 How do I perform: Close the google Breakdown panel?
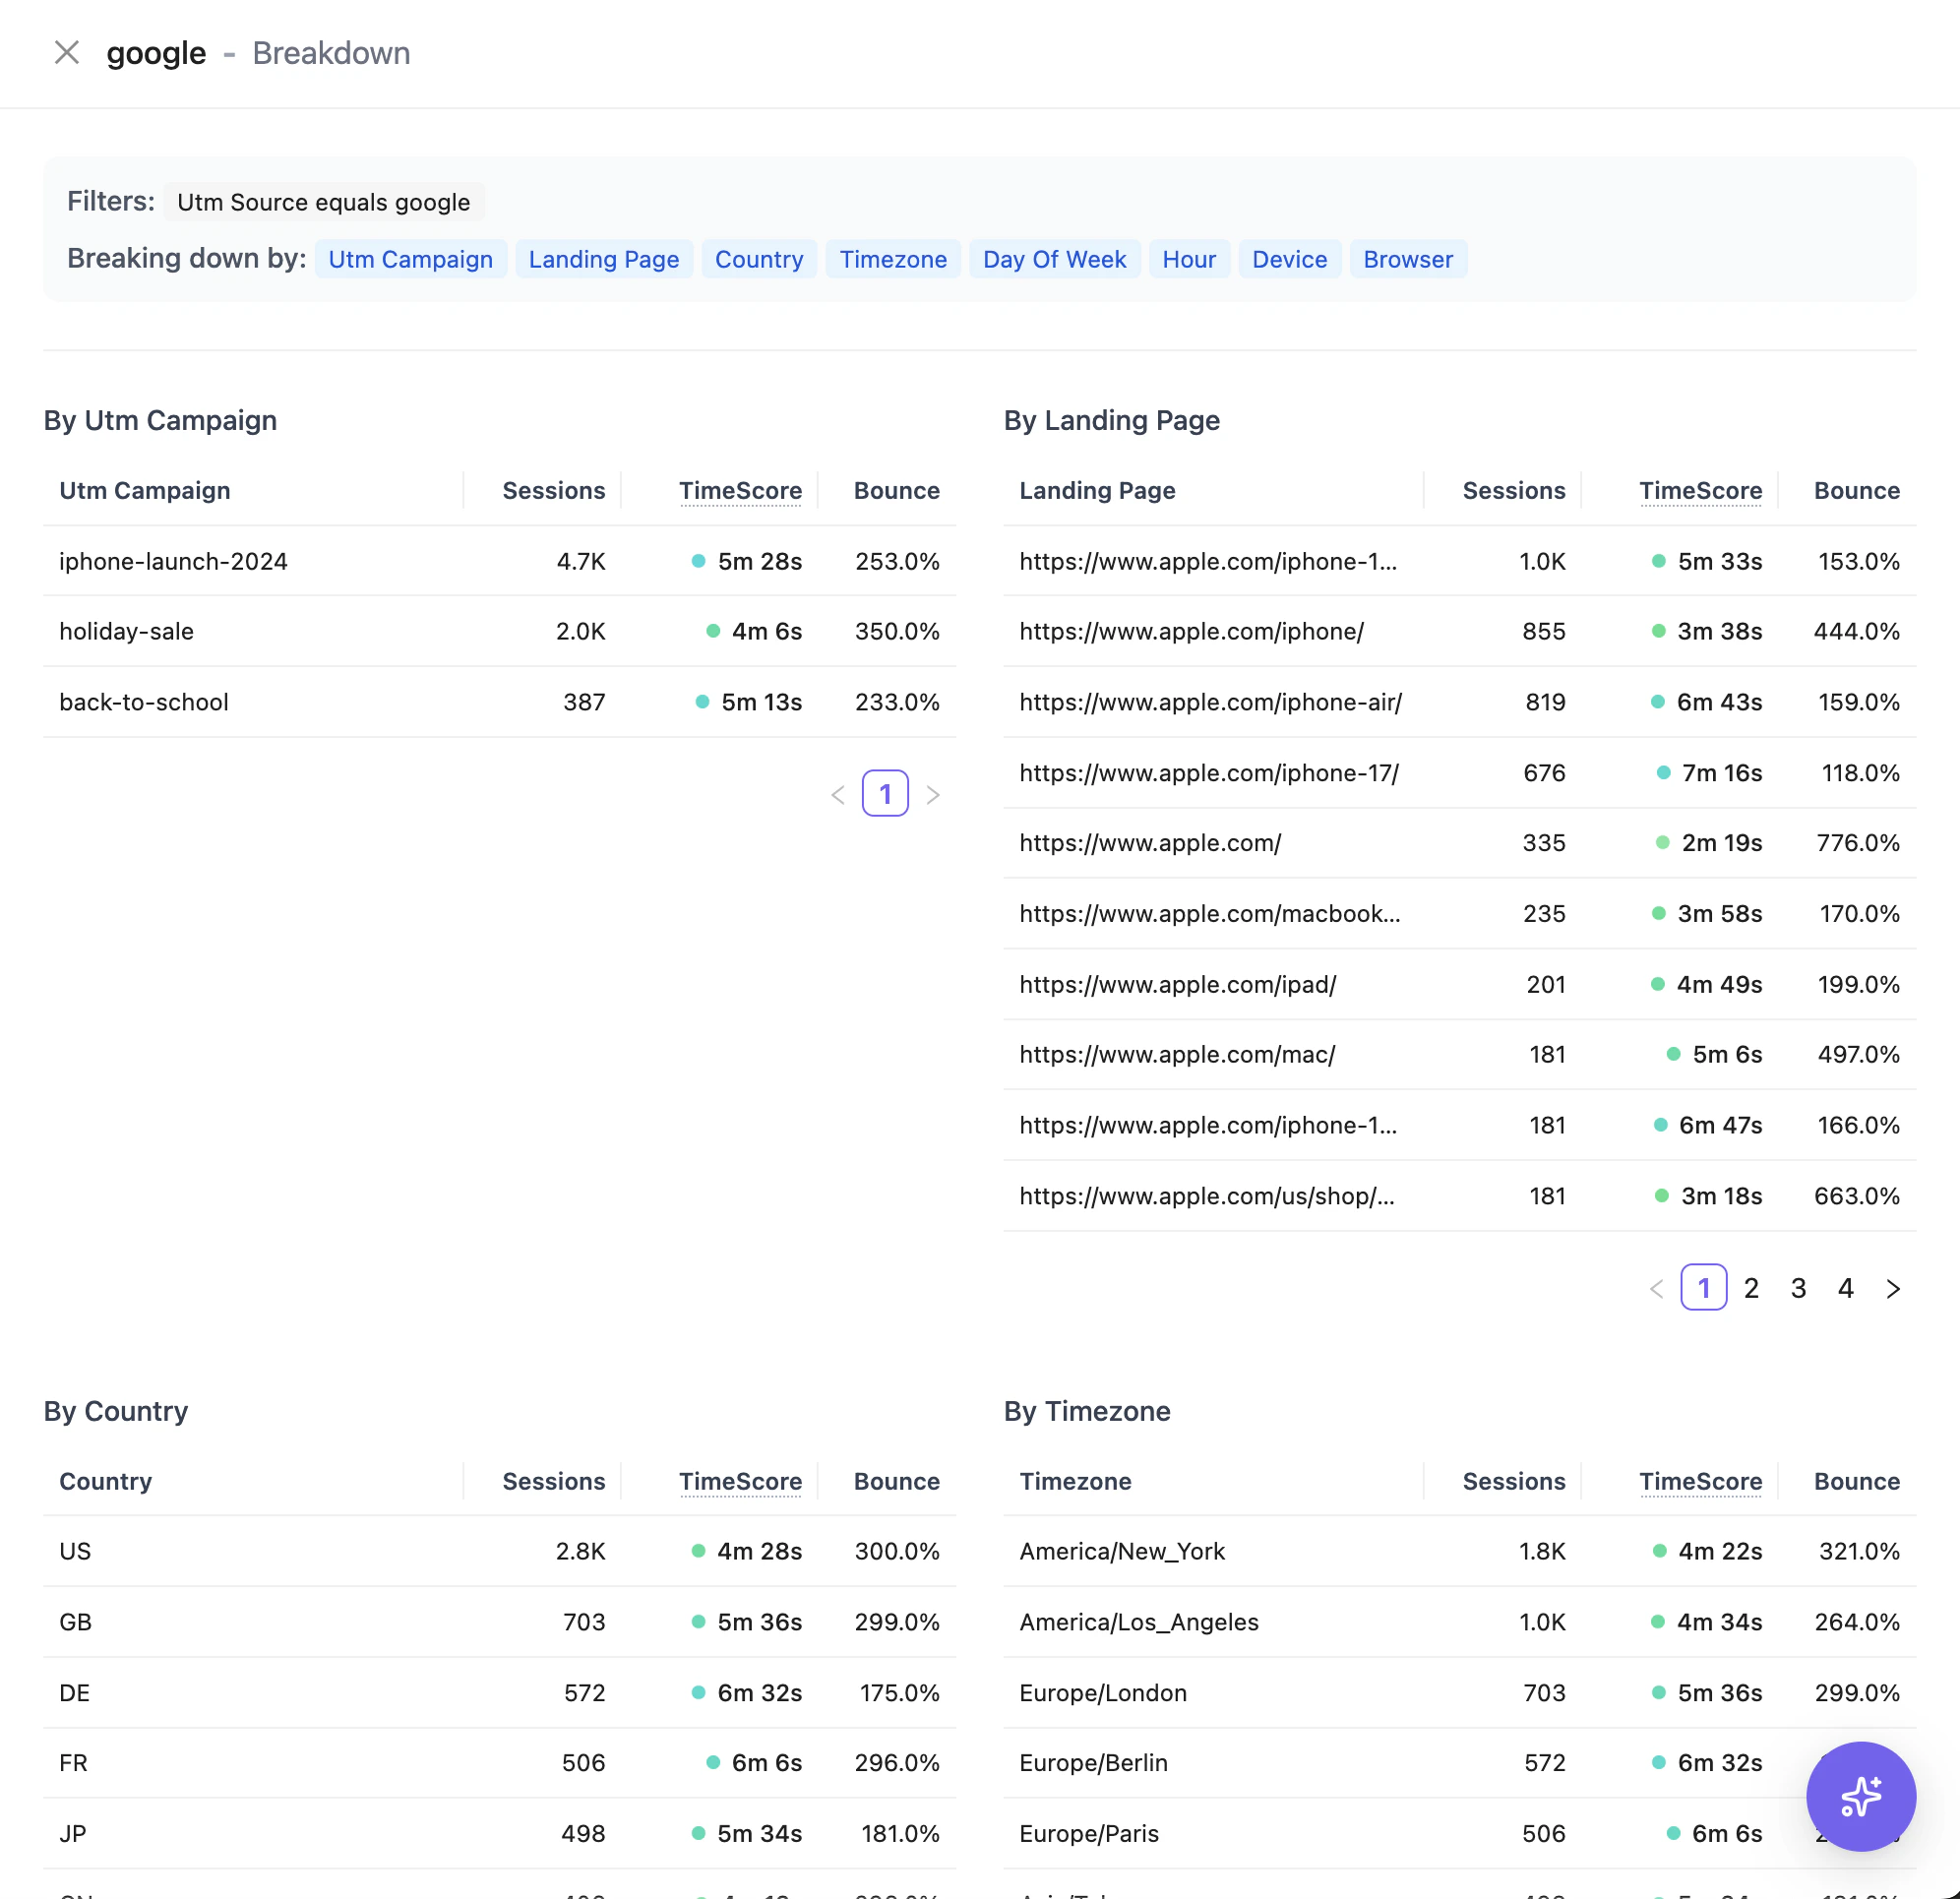coord(67,53)
